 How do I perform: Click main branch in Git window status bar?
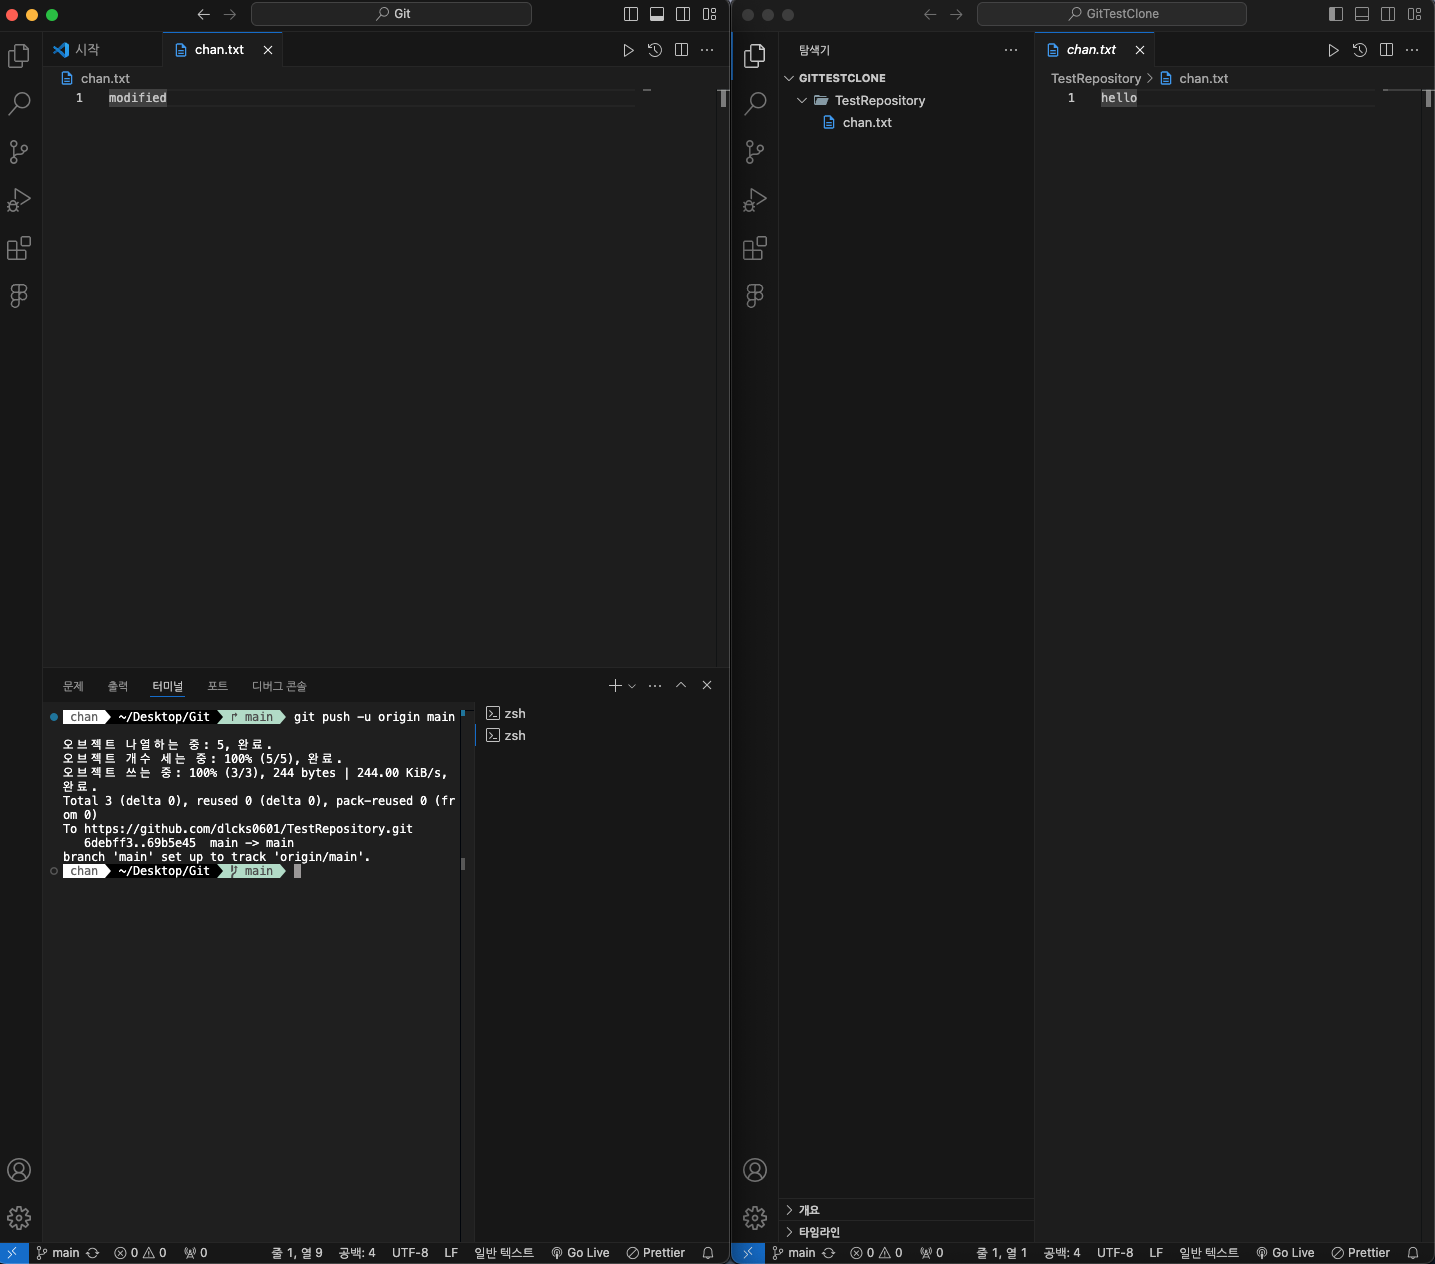(x=58, y=1253)
